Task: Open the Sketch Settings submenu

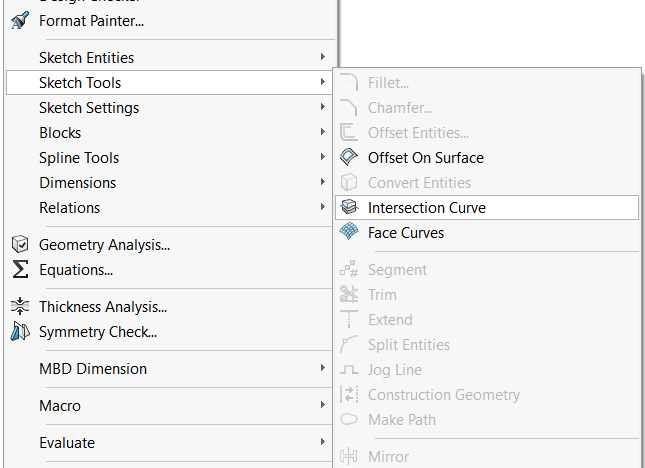Action: click(x=89, y=108)
